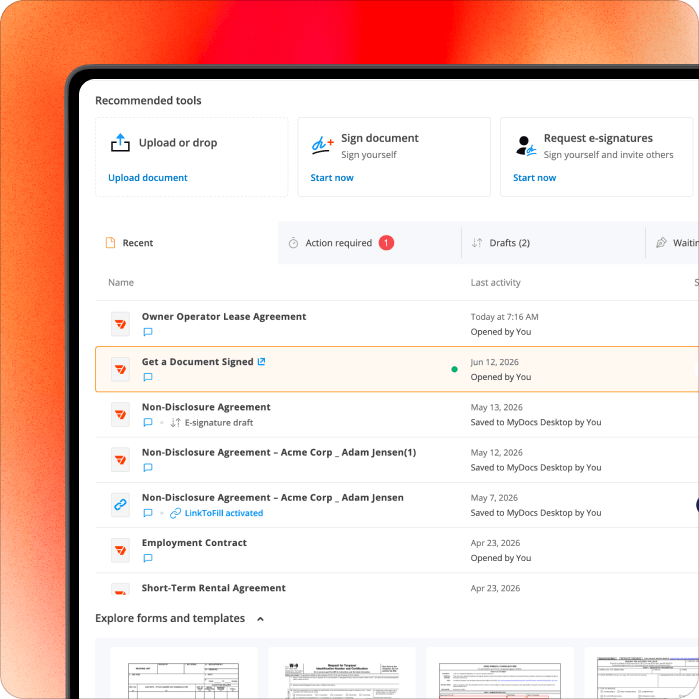The image size is (699, 699).
Task: Click the clock icon on Action required tab
Action: 293,243
